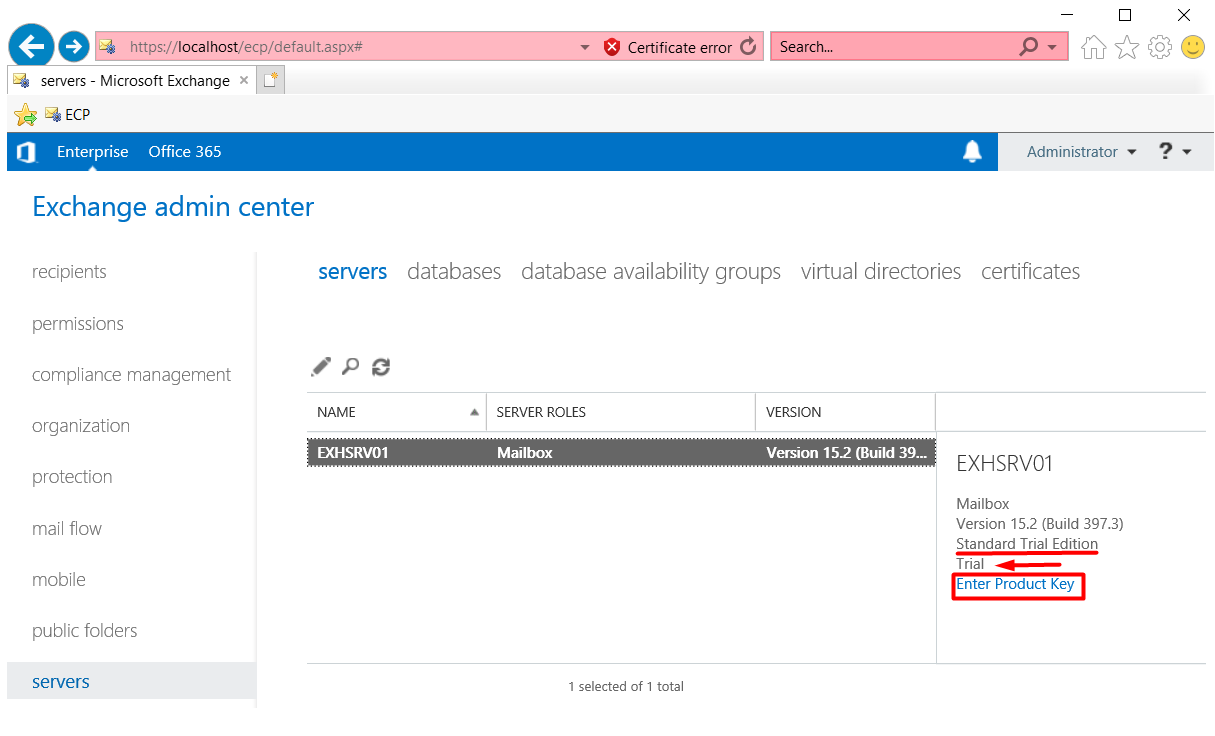Open the Favorites star icon
This screenshot has height=736, width=1215.
(1127, 47)
